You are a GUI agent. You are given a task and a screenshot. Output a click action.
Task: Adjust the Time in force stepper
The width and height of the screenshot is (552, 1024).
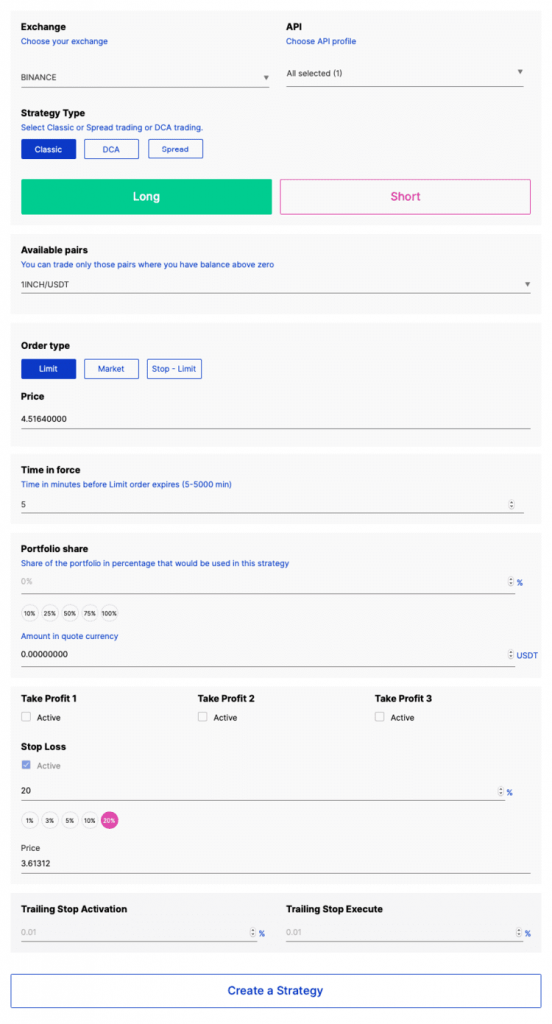511,504
